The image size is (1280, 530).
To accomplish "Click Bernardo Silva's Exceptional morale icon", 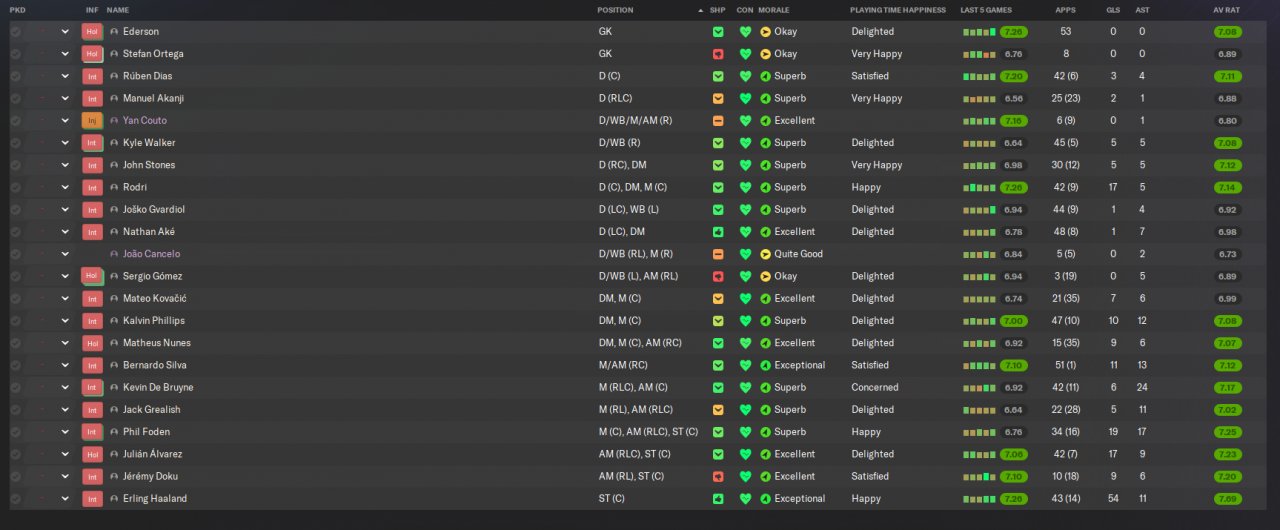I will pos(766,365).
